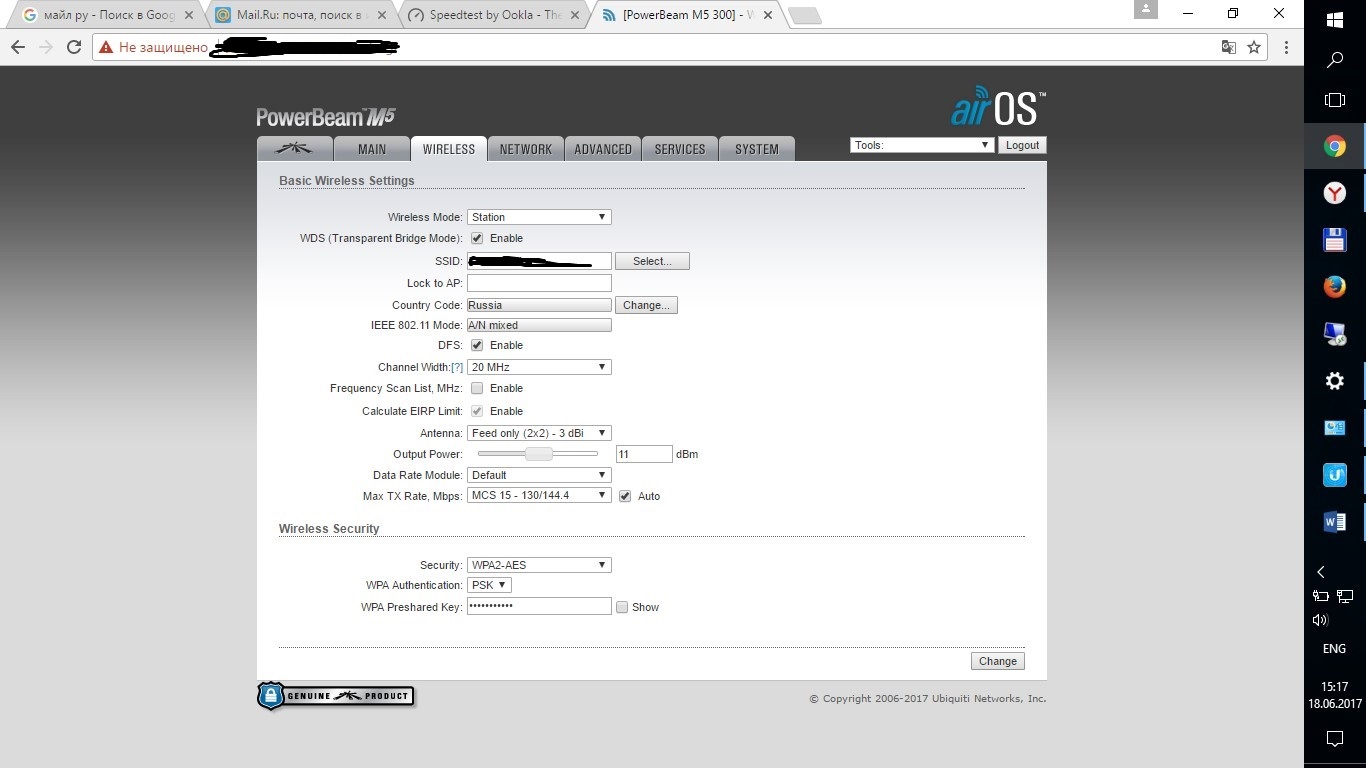This screenshot has height=768, width=1366.
Task: Go to the SYSTEM tab
Action: [x=756, y=149]
